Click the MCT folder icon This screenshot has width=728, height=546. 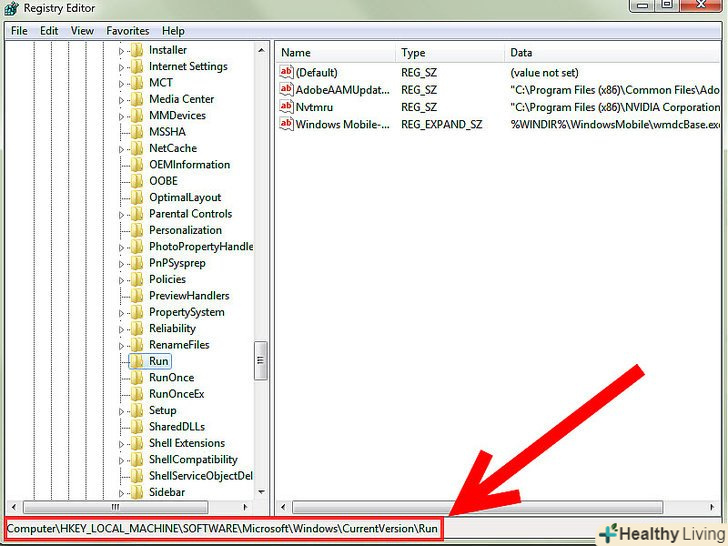pos(136,83)
